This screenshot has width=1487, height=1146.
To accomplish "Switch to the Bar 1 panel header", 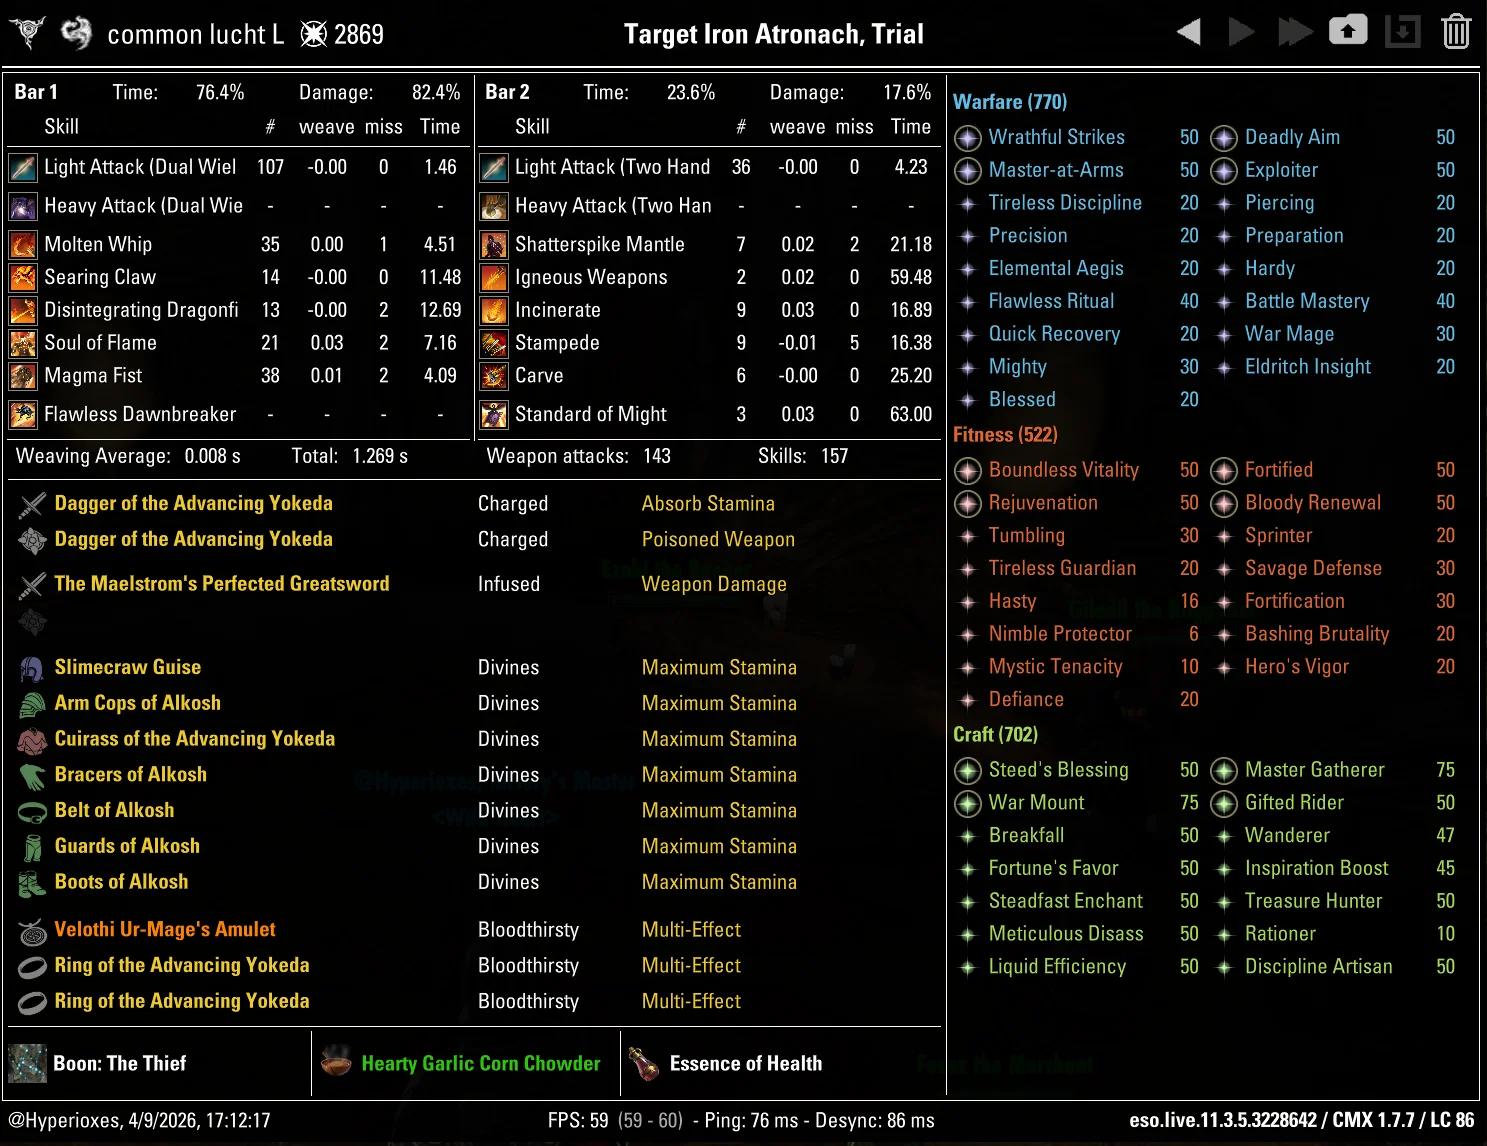I will [36, 92].
